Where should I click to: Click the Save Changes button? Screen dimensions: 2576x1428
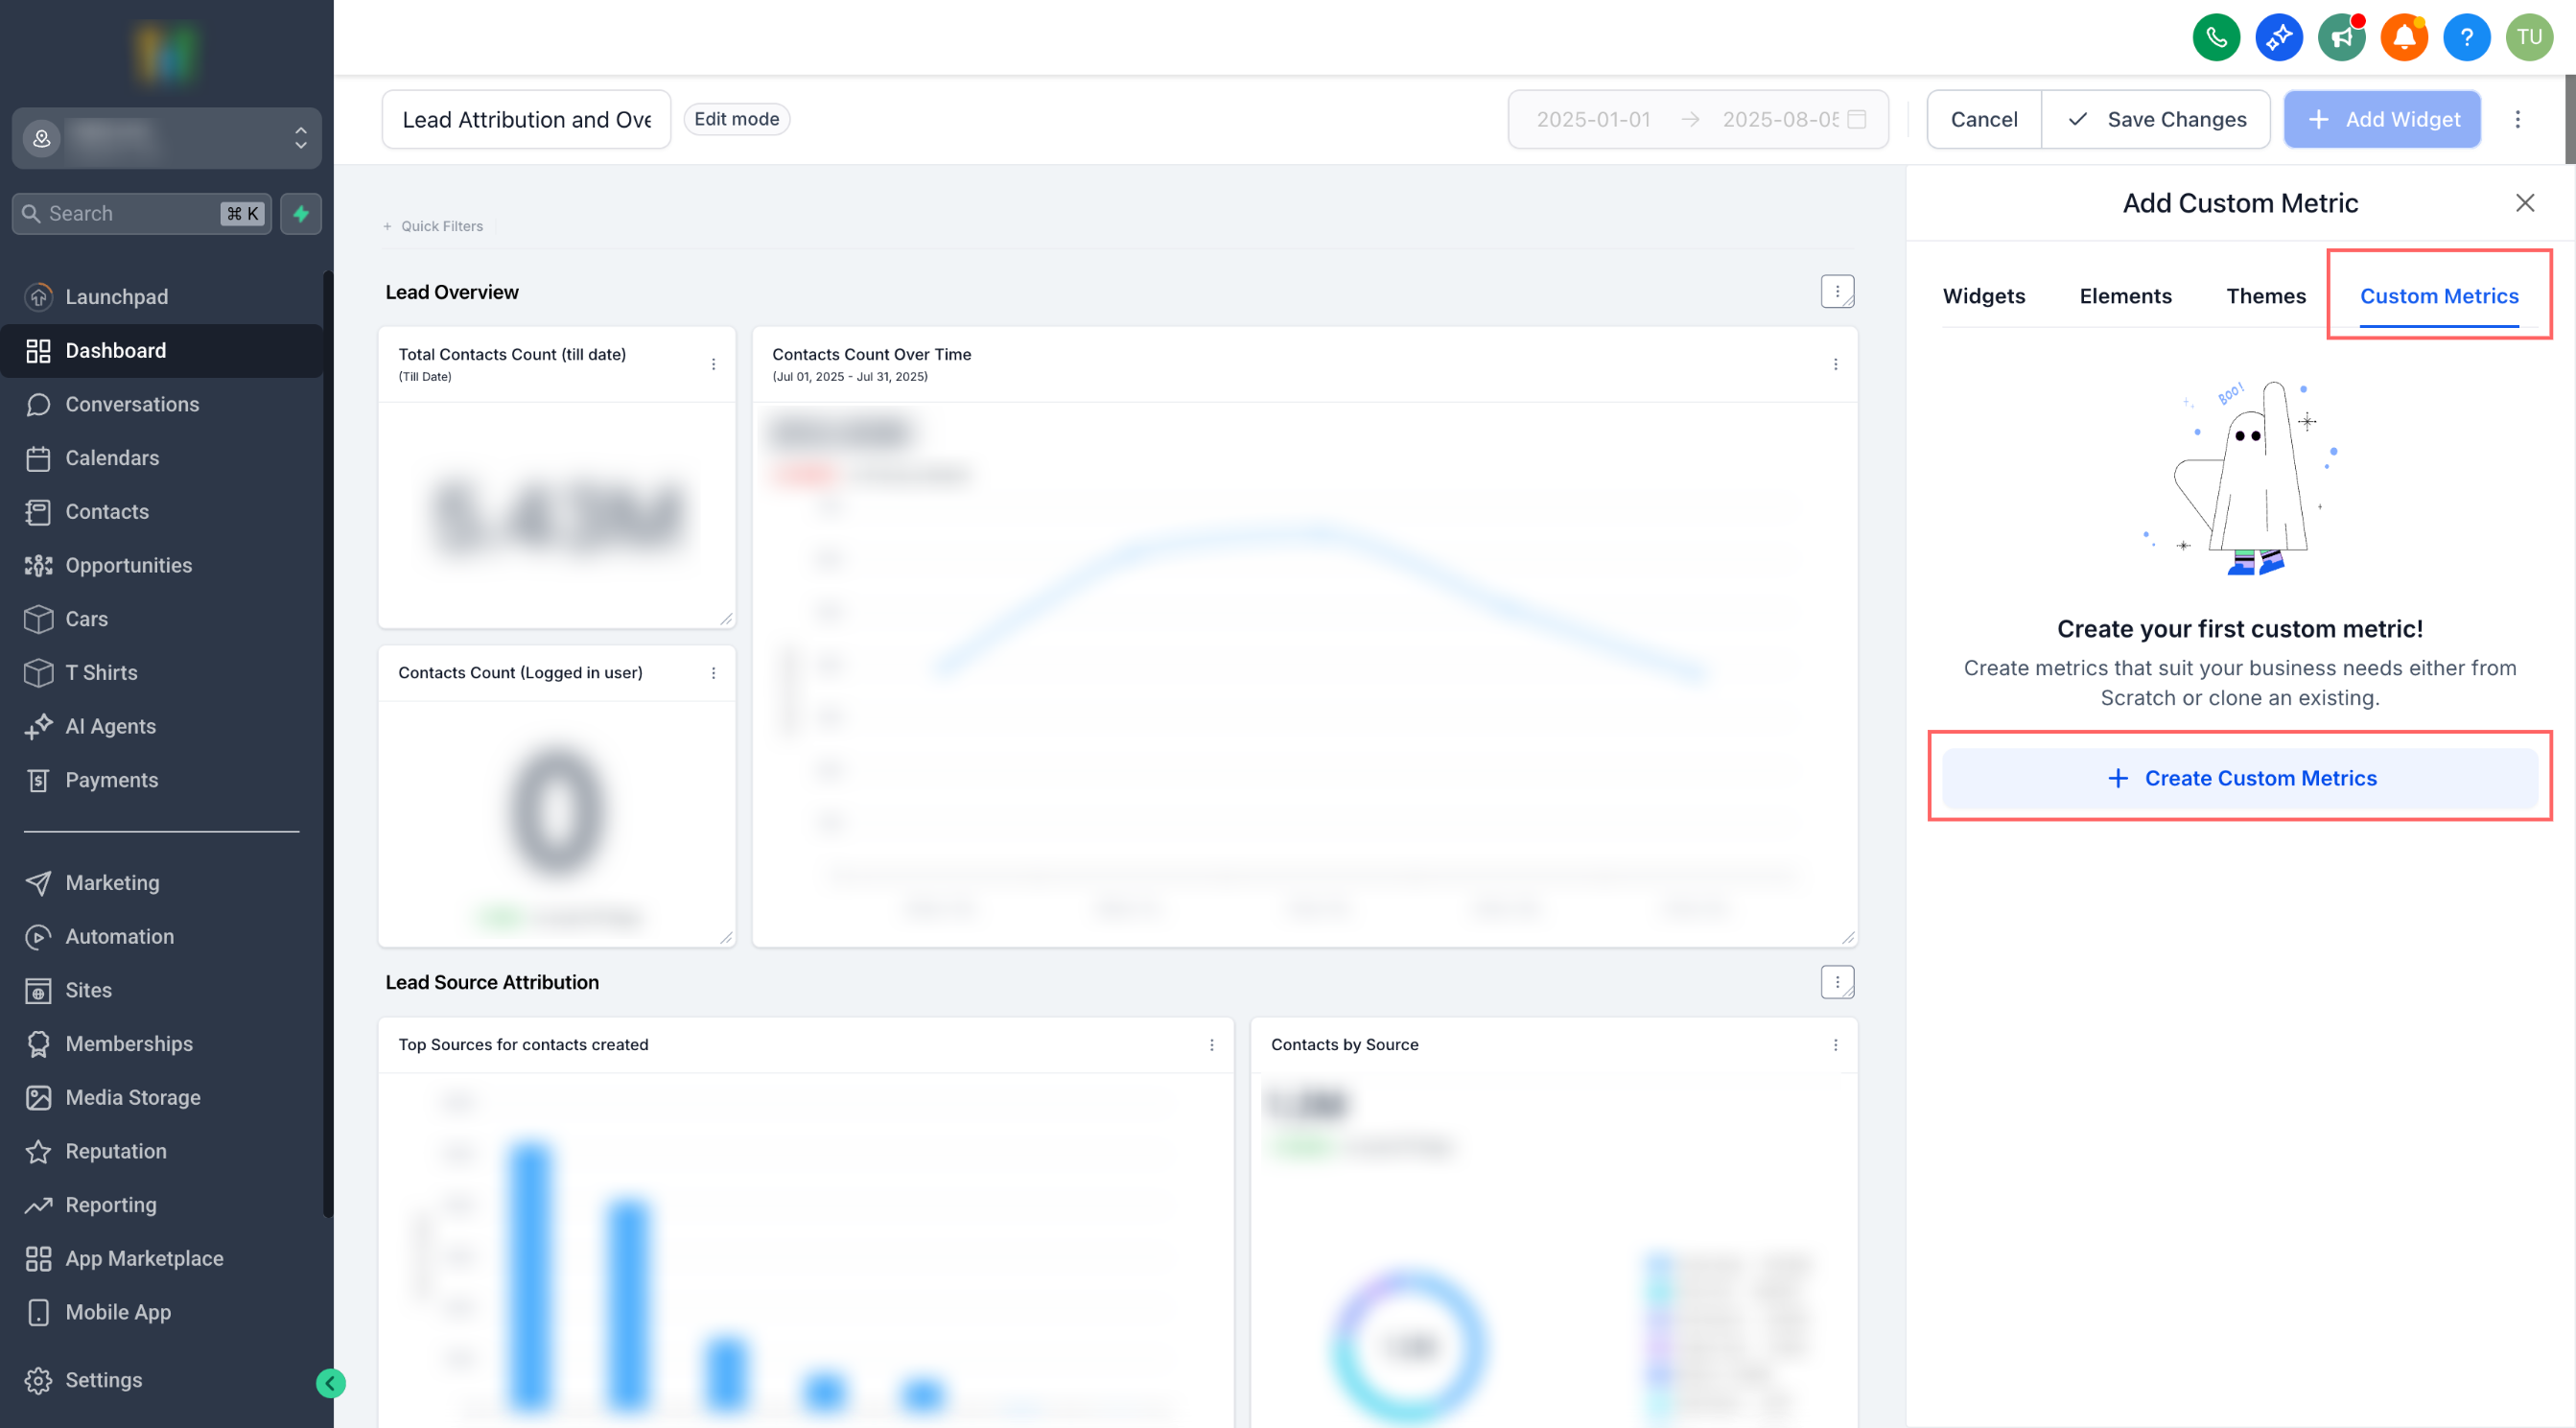point(2155,119)
